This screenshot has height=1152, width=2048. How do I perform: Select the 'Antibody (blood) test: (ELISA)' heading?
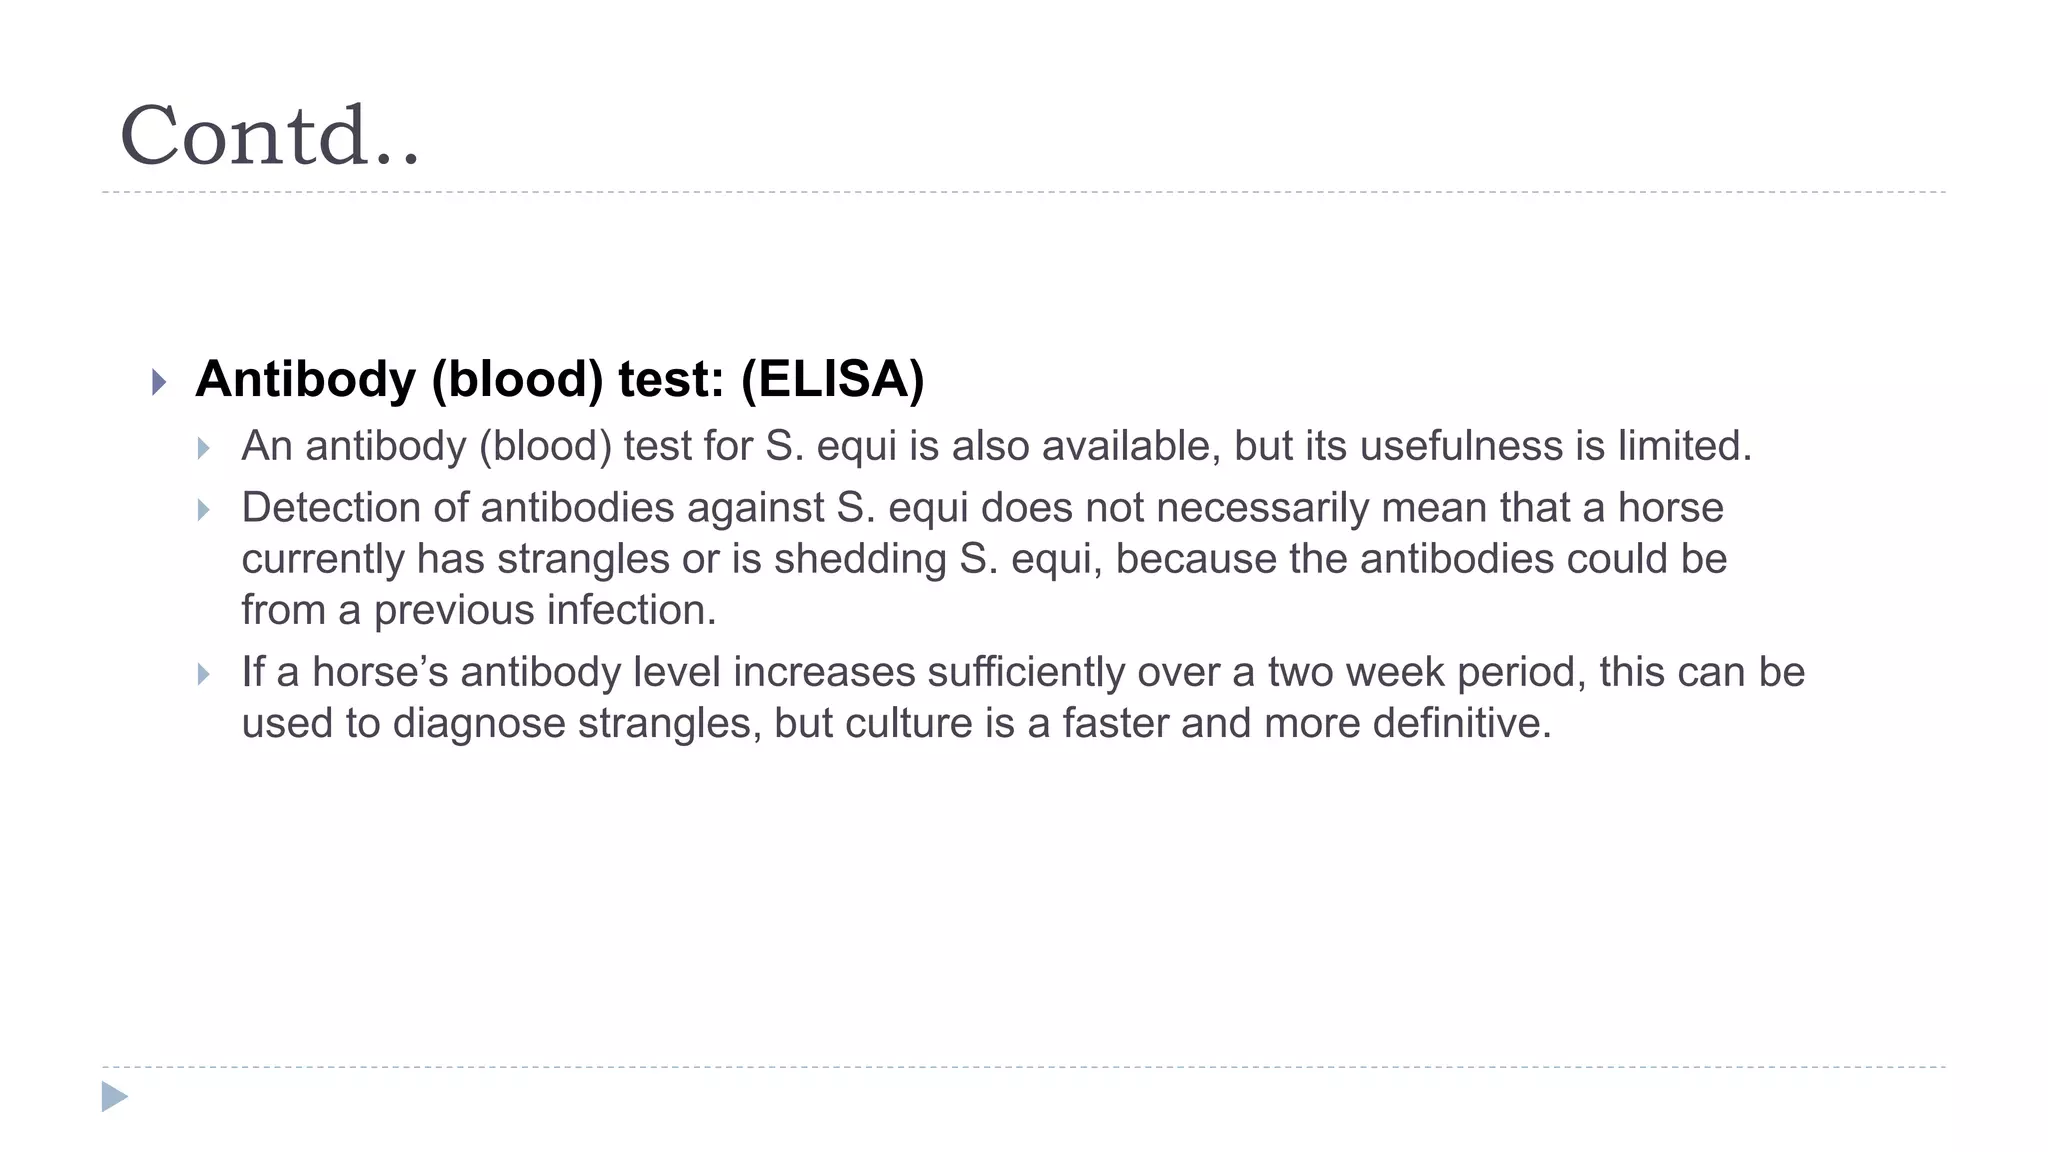pyautogui.click(x=560, y=380)
